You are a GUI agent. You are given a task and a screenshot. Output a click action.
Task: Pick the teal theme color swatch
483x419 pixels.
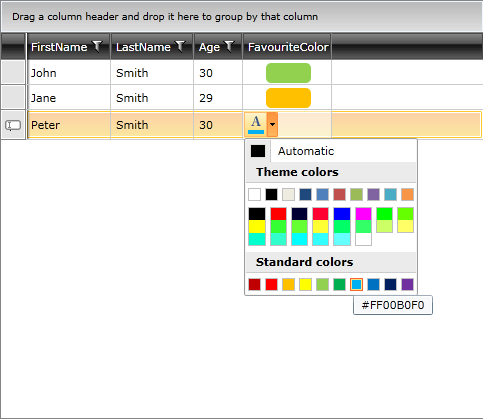(x=390, y=194)
